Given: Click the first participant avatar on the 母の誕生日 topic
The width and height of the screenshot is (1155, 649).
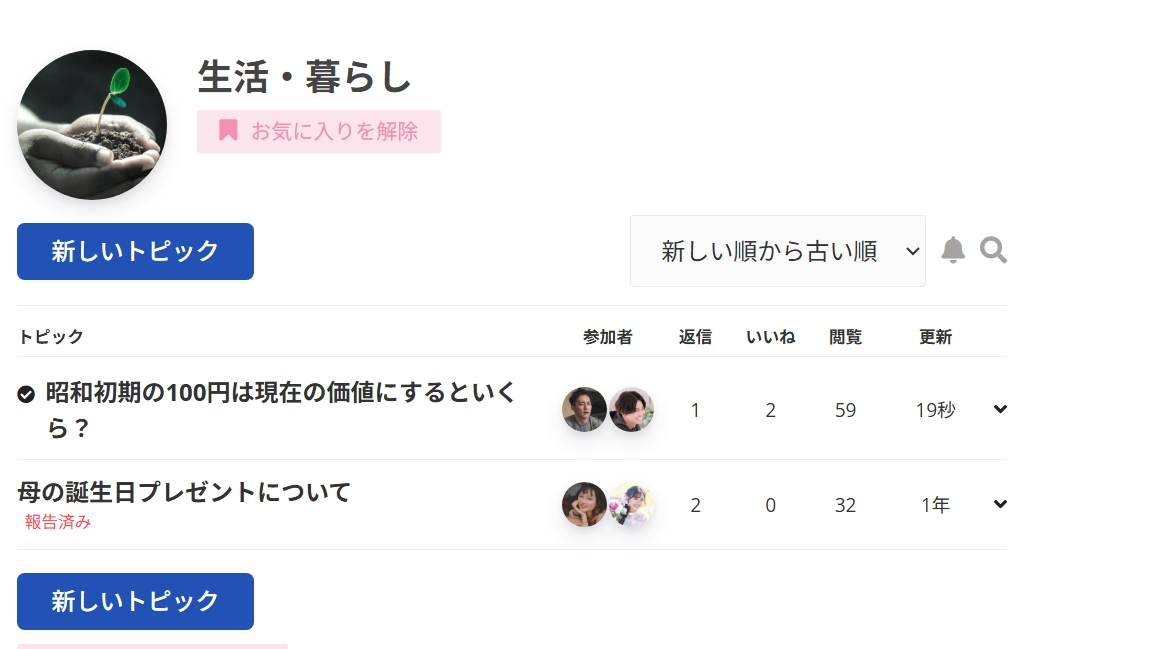Looking at the screenshot, I should pos(584,505).
